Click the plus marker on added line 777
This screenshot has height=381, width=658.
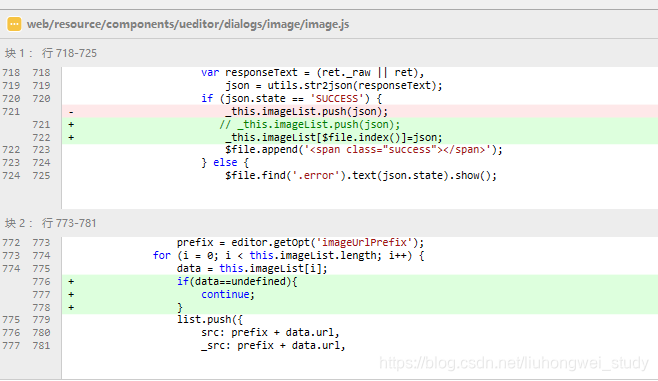tap(71, 295)
